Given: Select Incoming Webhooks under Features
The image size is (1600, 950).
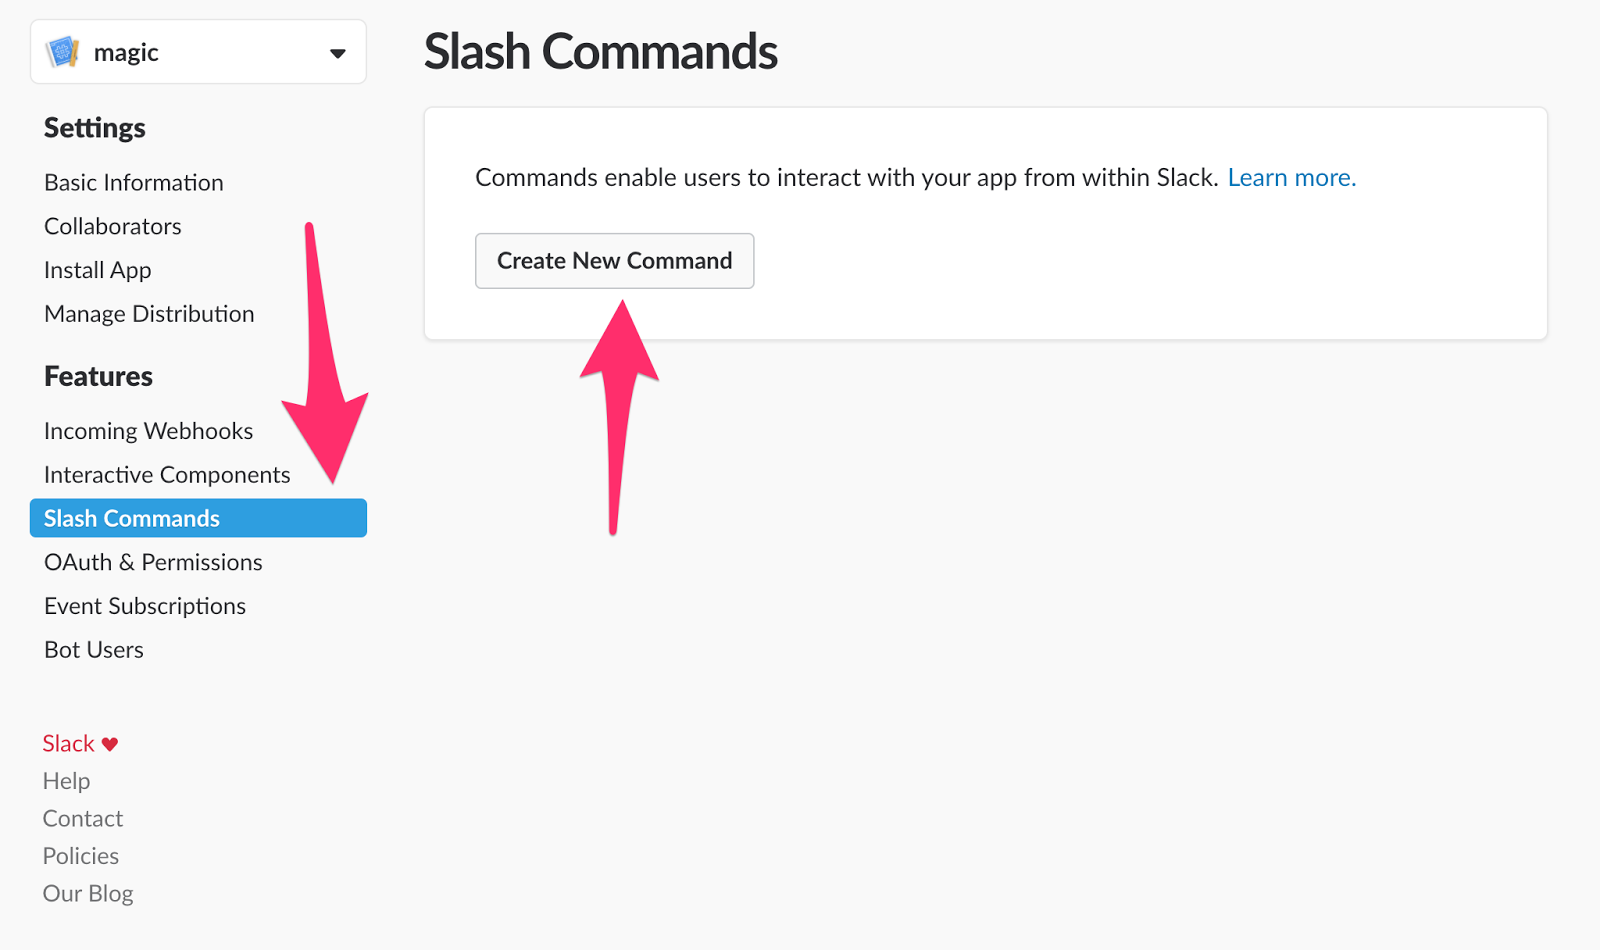Looking at the screenshot, I should (x=148, y=430).
